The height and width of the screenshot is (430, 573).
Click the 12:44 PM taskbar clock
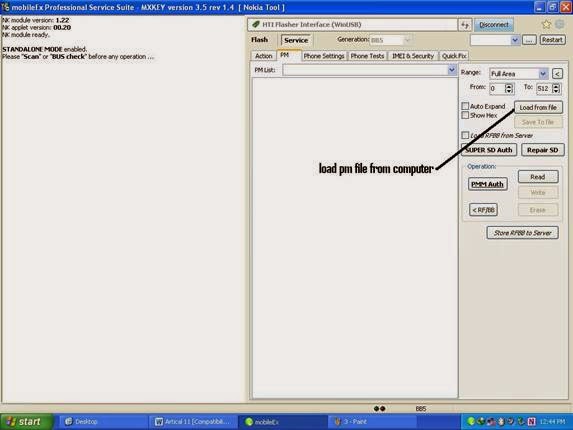point(552,422)
